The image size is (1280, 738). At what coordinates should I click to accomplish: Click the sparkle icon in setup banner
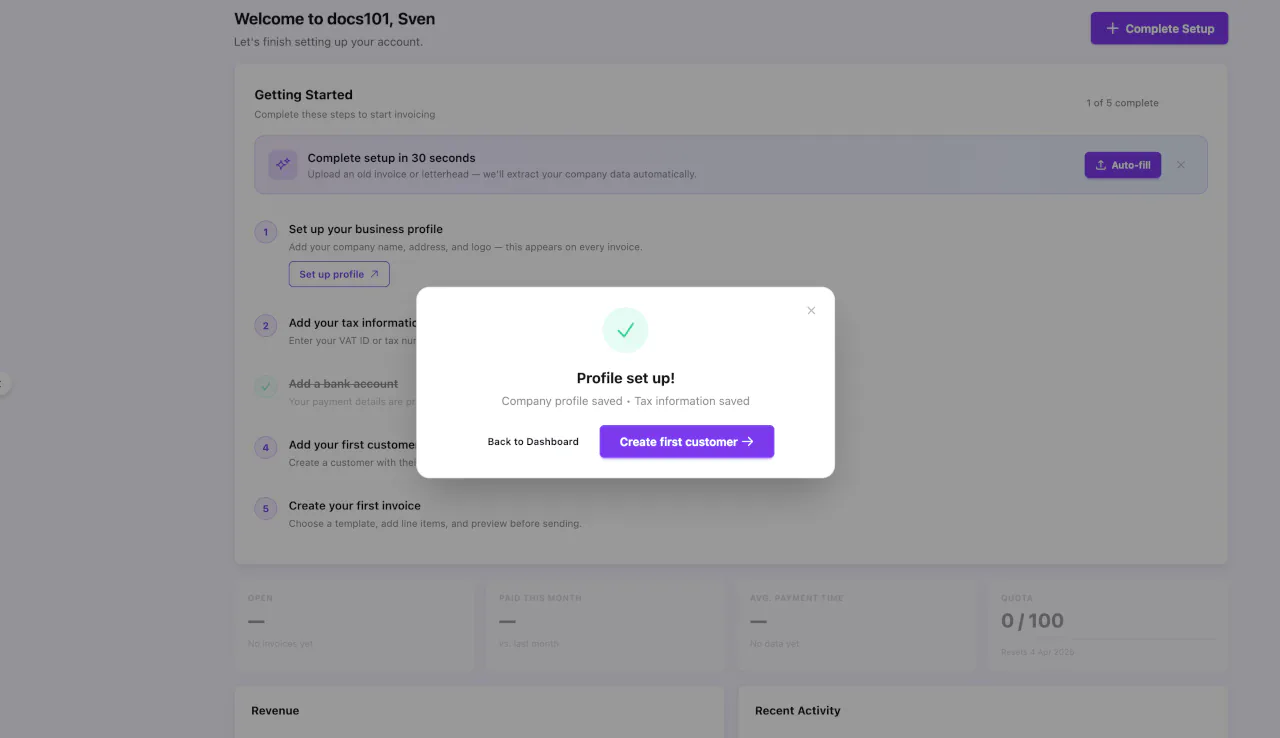click(x=283, y=165)
